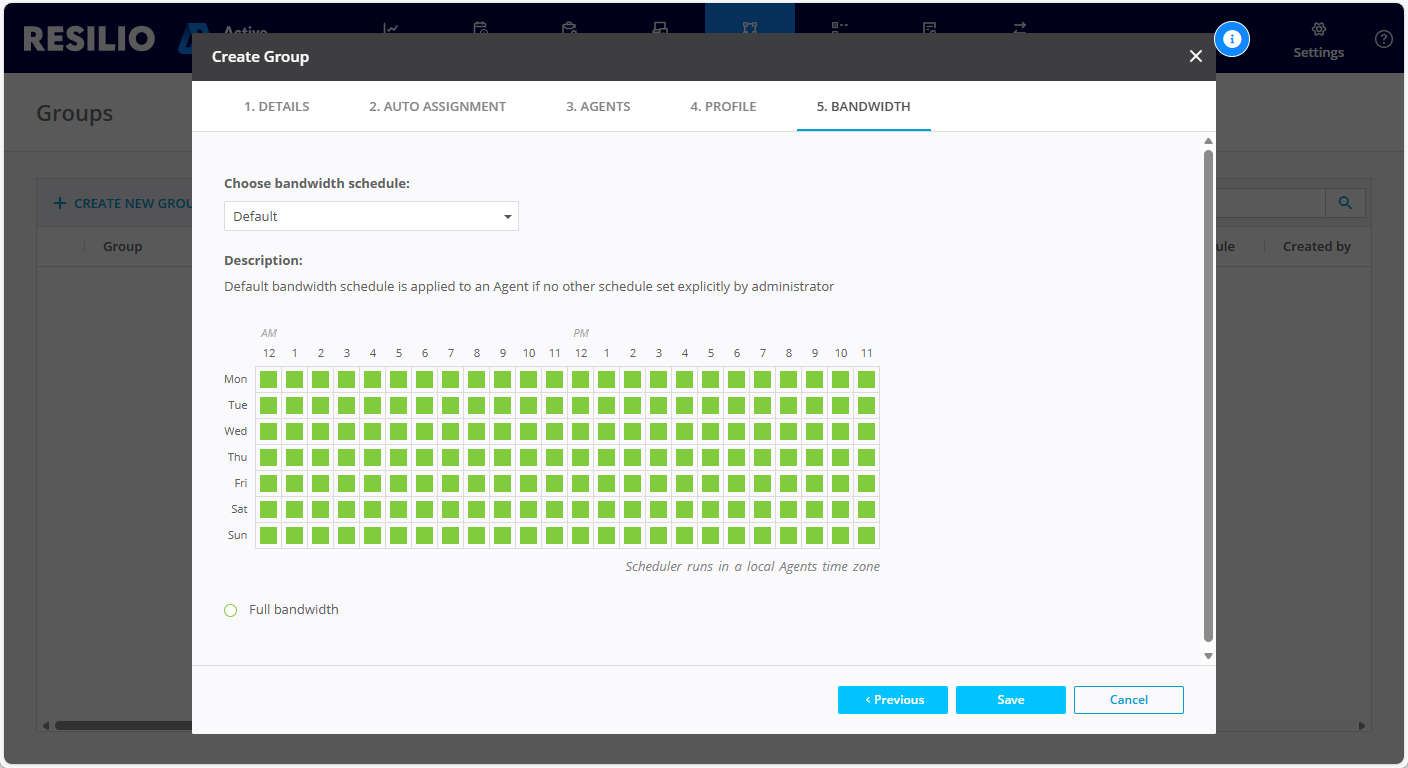Toggle the Thursday 12 PM schedule cell
This screenshot has width=1408, height=768.
(x=580, y=457)
